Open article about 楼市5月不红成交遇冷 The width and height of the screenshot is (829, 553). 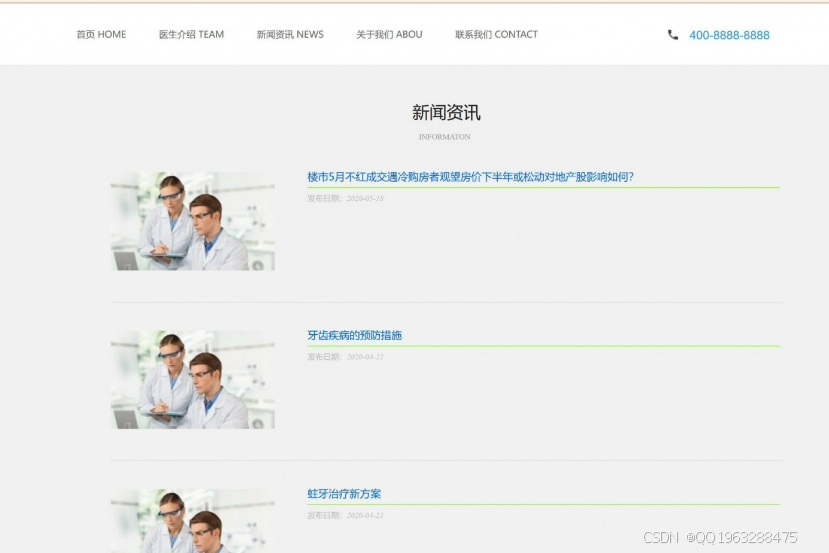coord(470,177)
